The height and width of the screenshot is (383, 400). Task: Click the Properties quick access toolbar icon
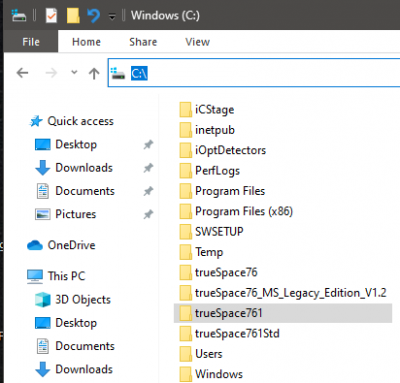tap(51, 16)
